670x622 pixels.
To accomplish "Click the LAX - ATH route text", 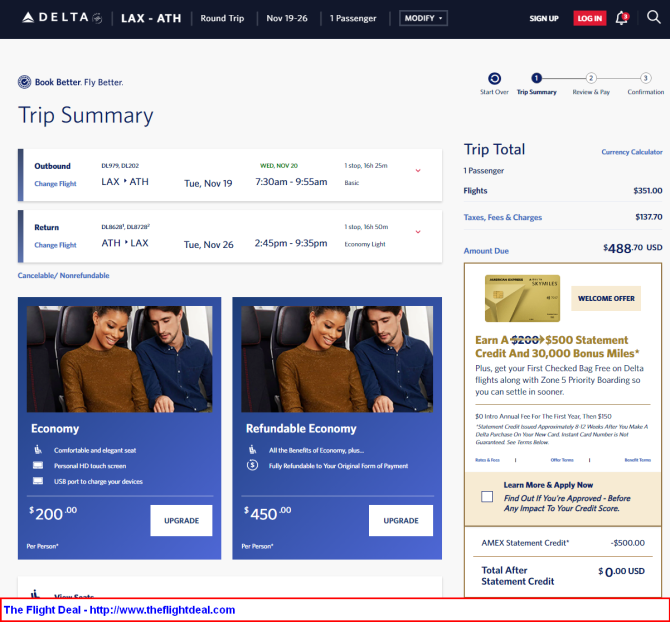I will tap(151, 18).
